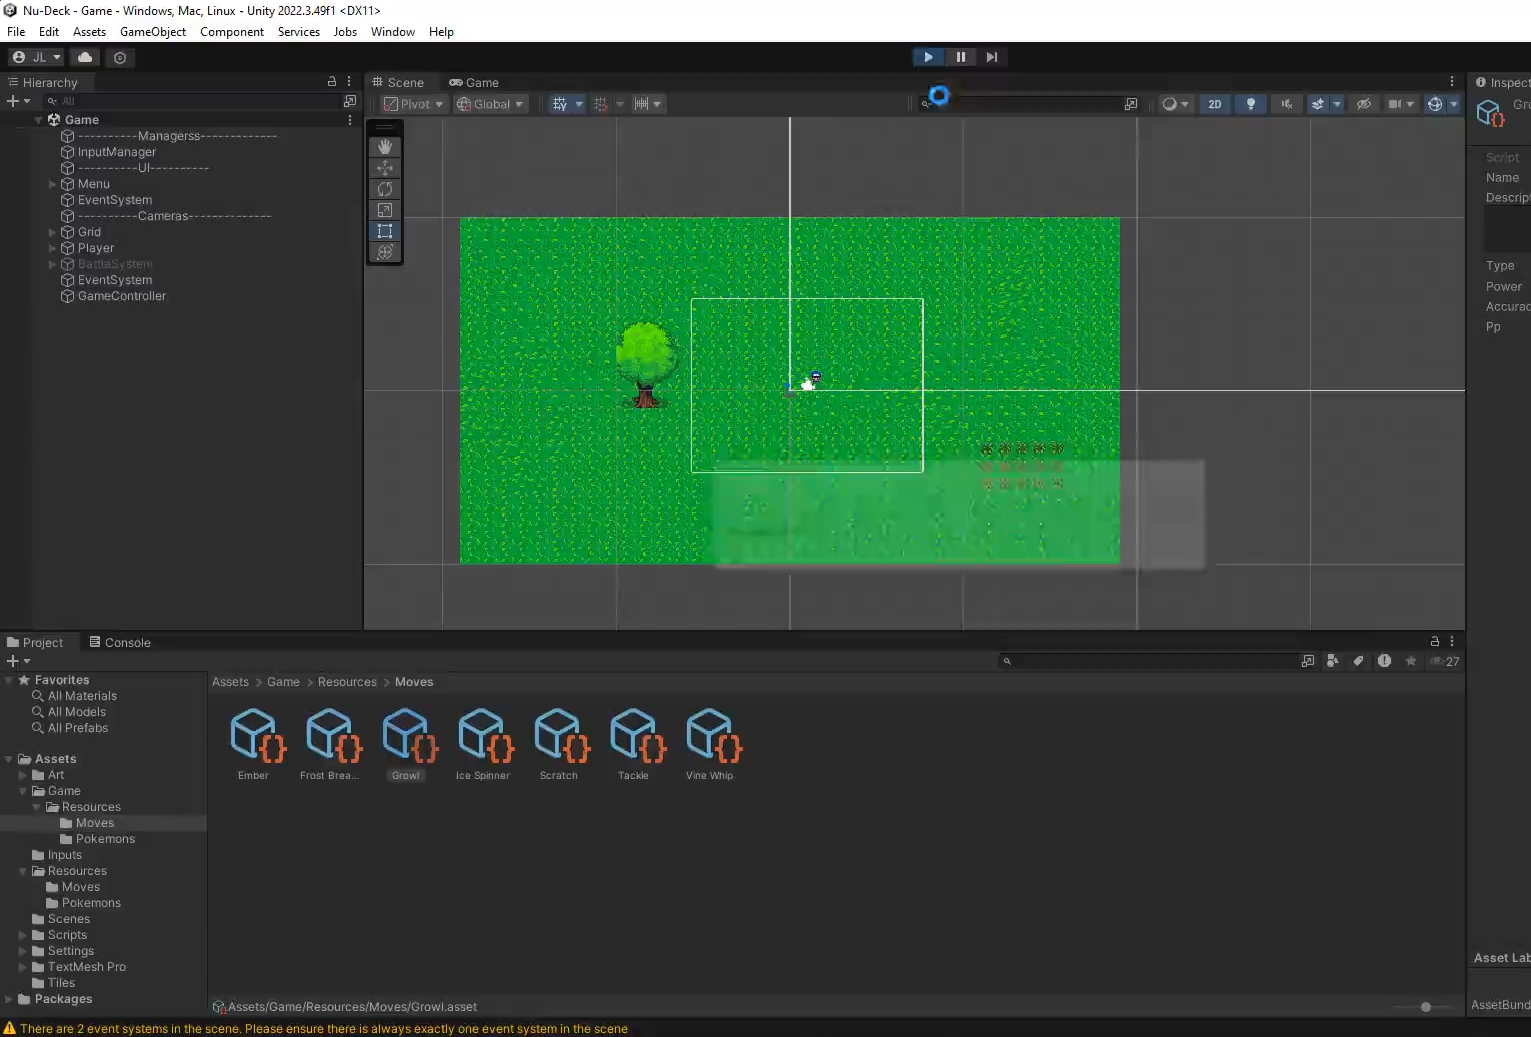1531x1037 pixels.
Task: Select the Move tool in scene toolbar
Action: [385, 168]
